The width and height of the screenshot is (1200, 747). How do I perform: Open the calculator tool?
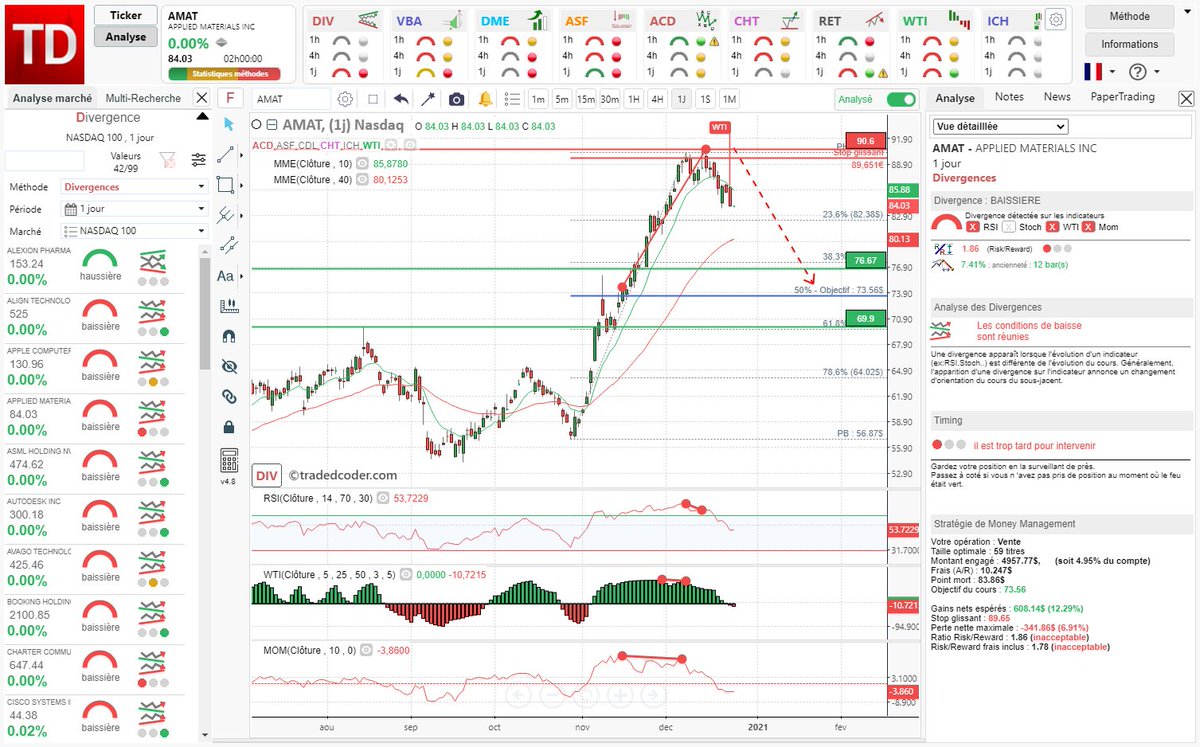click(x=228, y=461)
